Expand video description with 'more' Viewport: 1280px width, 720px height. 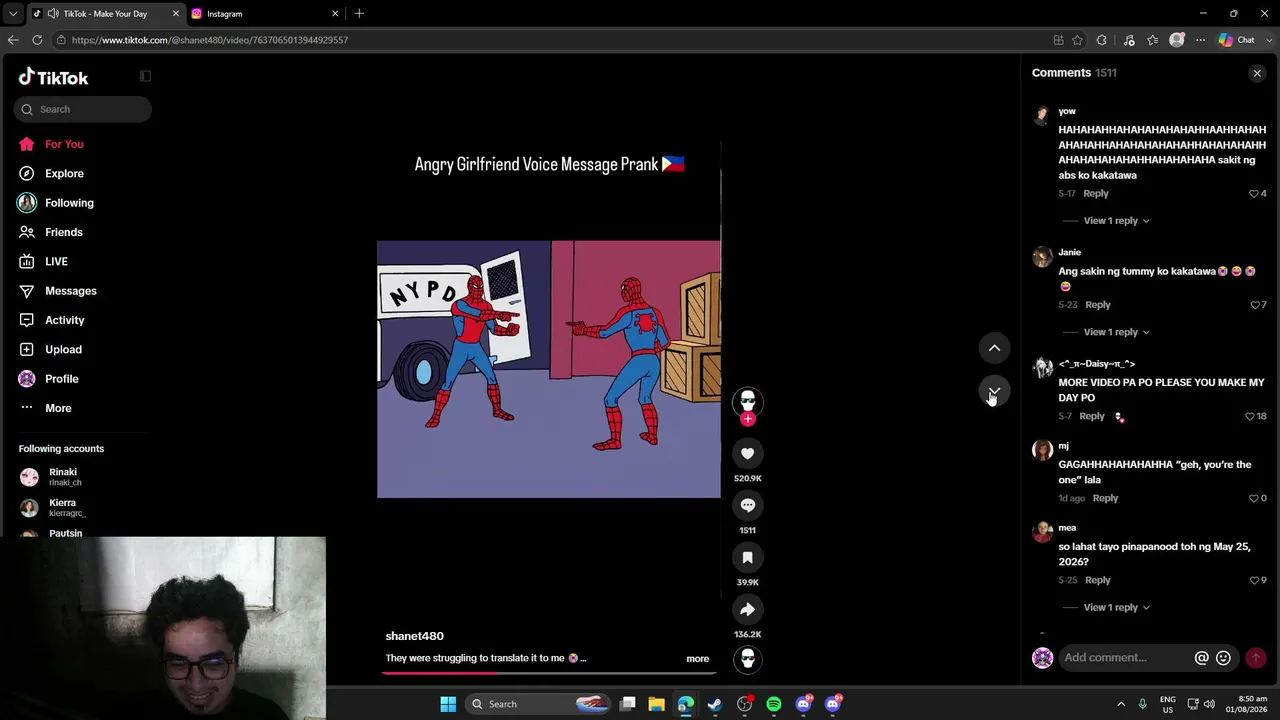[697, 658]
